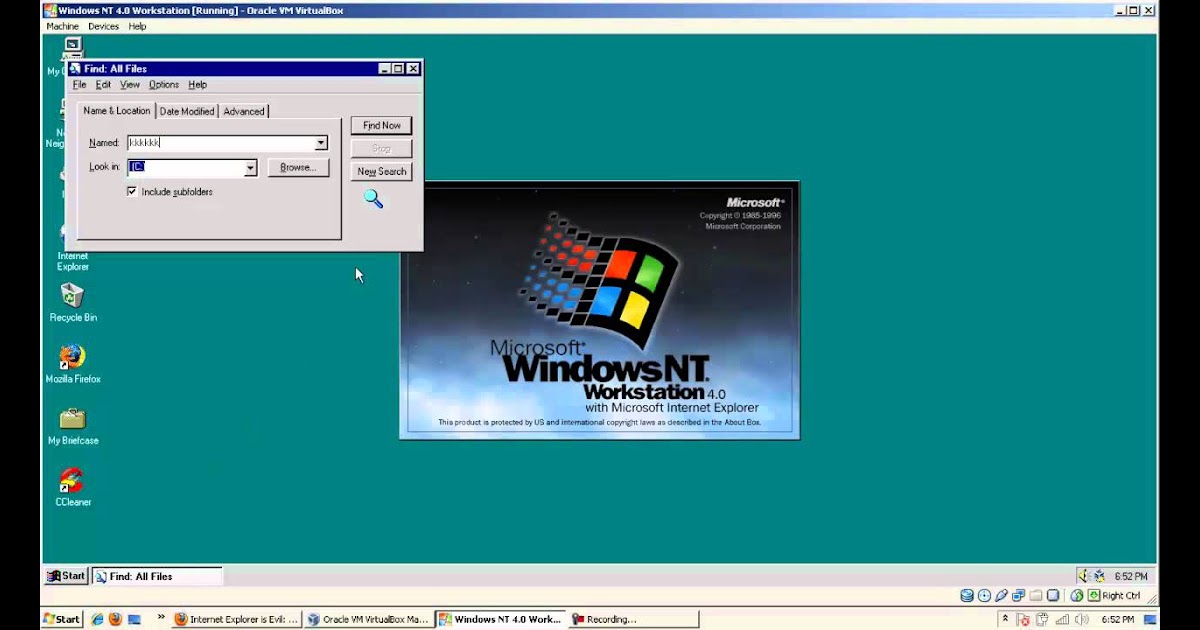Image resolution: width=1200 pixels, height=630 pixels.
Task: Click the Find: All Files NT taskbar button
Action: [x=157, y=576]
